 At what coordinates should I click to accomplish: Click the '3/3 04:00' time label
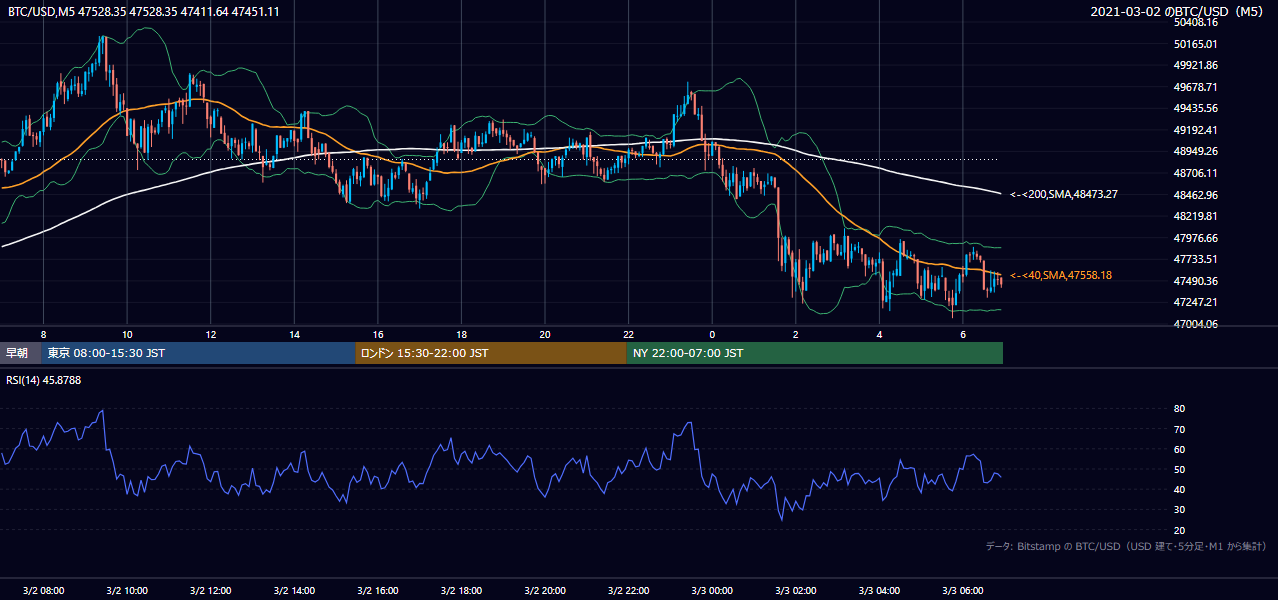click(x=878, y=590)
